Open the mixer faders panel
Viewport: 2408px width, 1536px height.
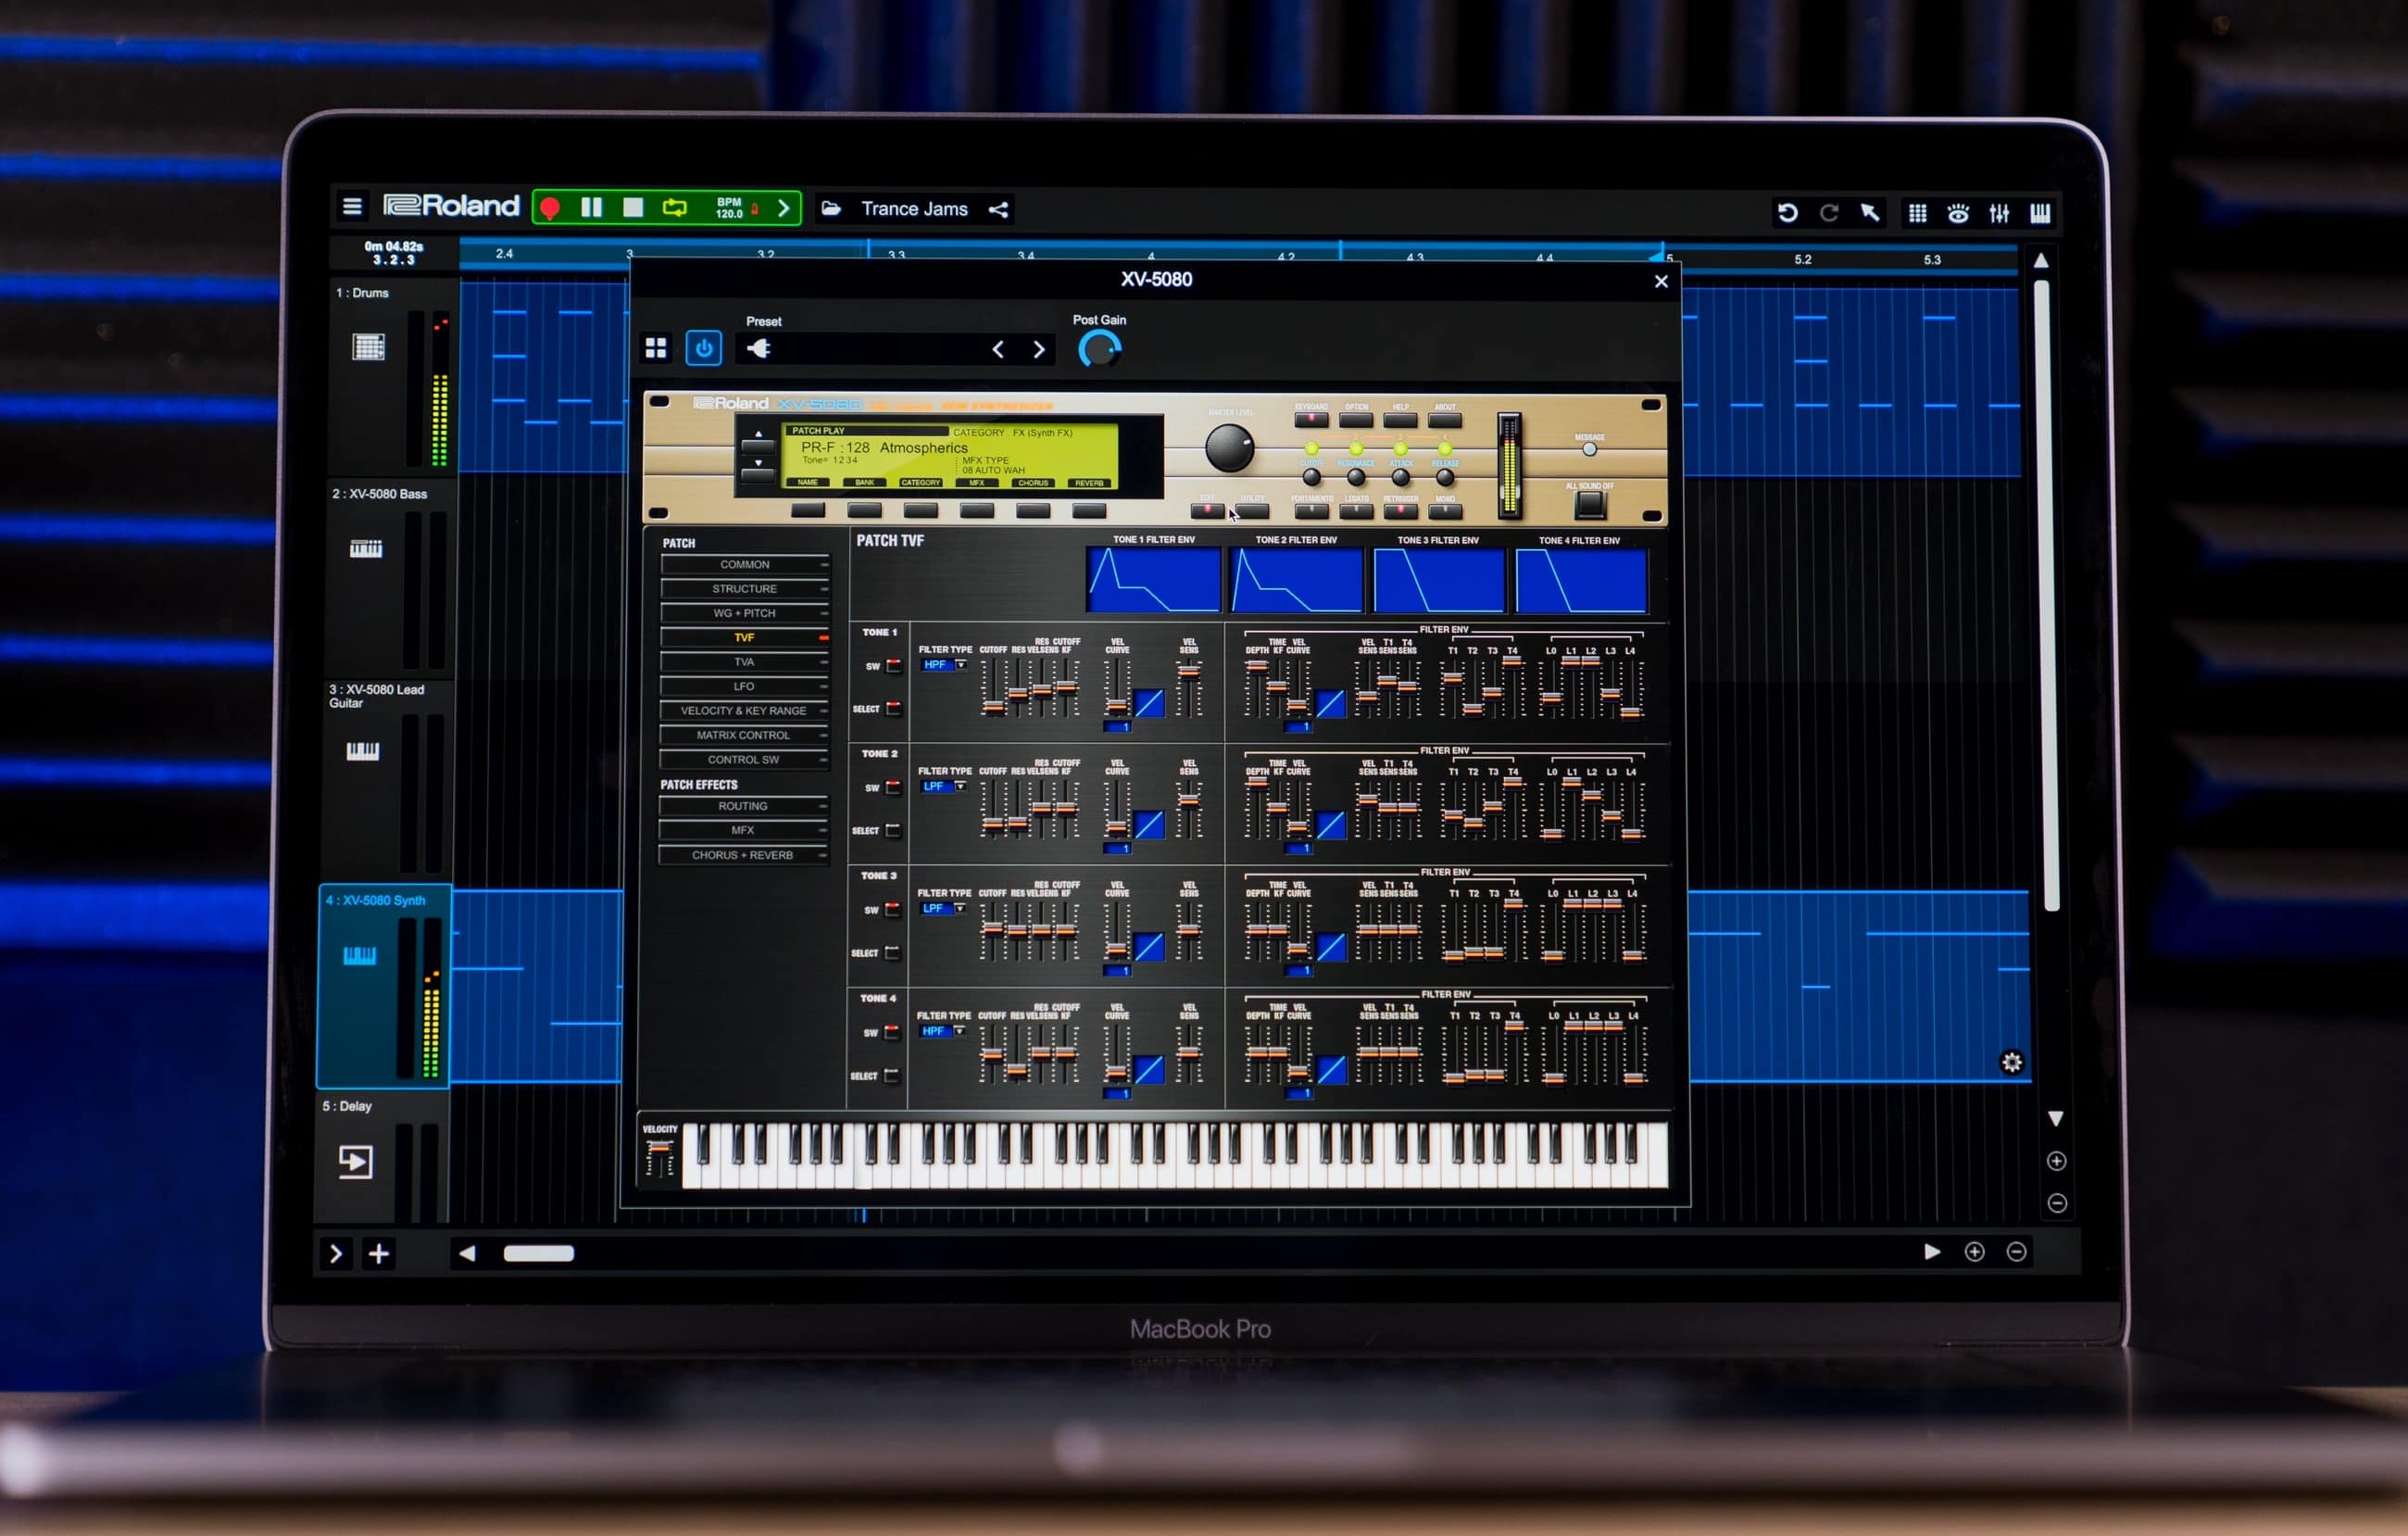(1999, 213)
